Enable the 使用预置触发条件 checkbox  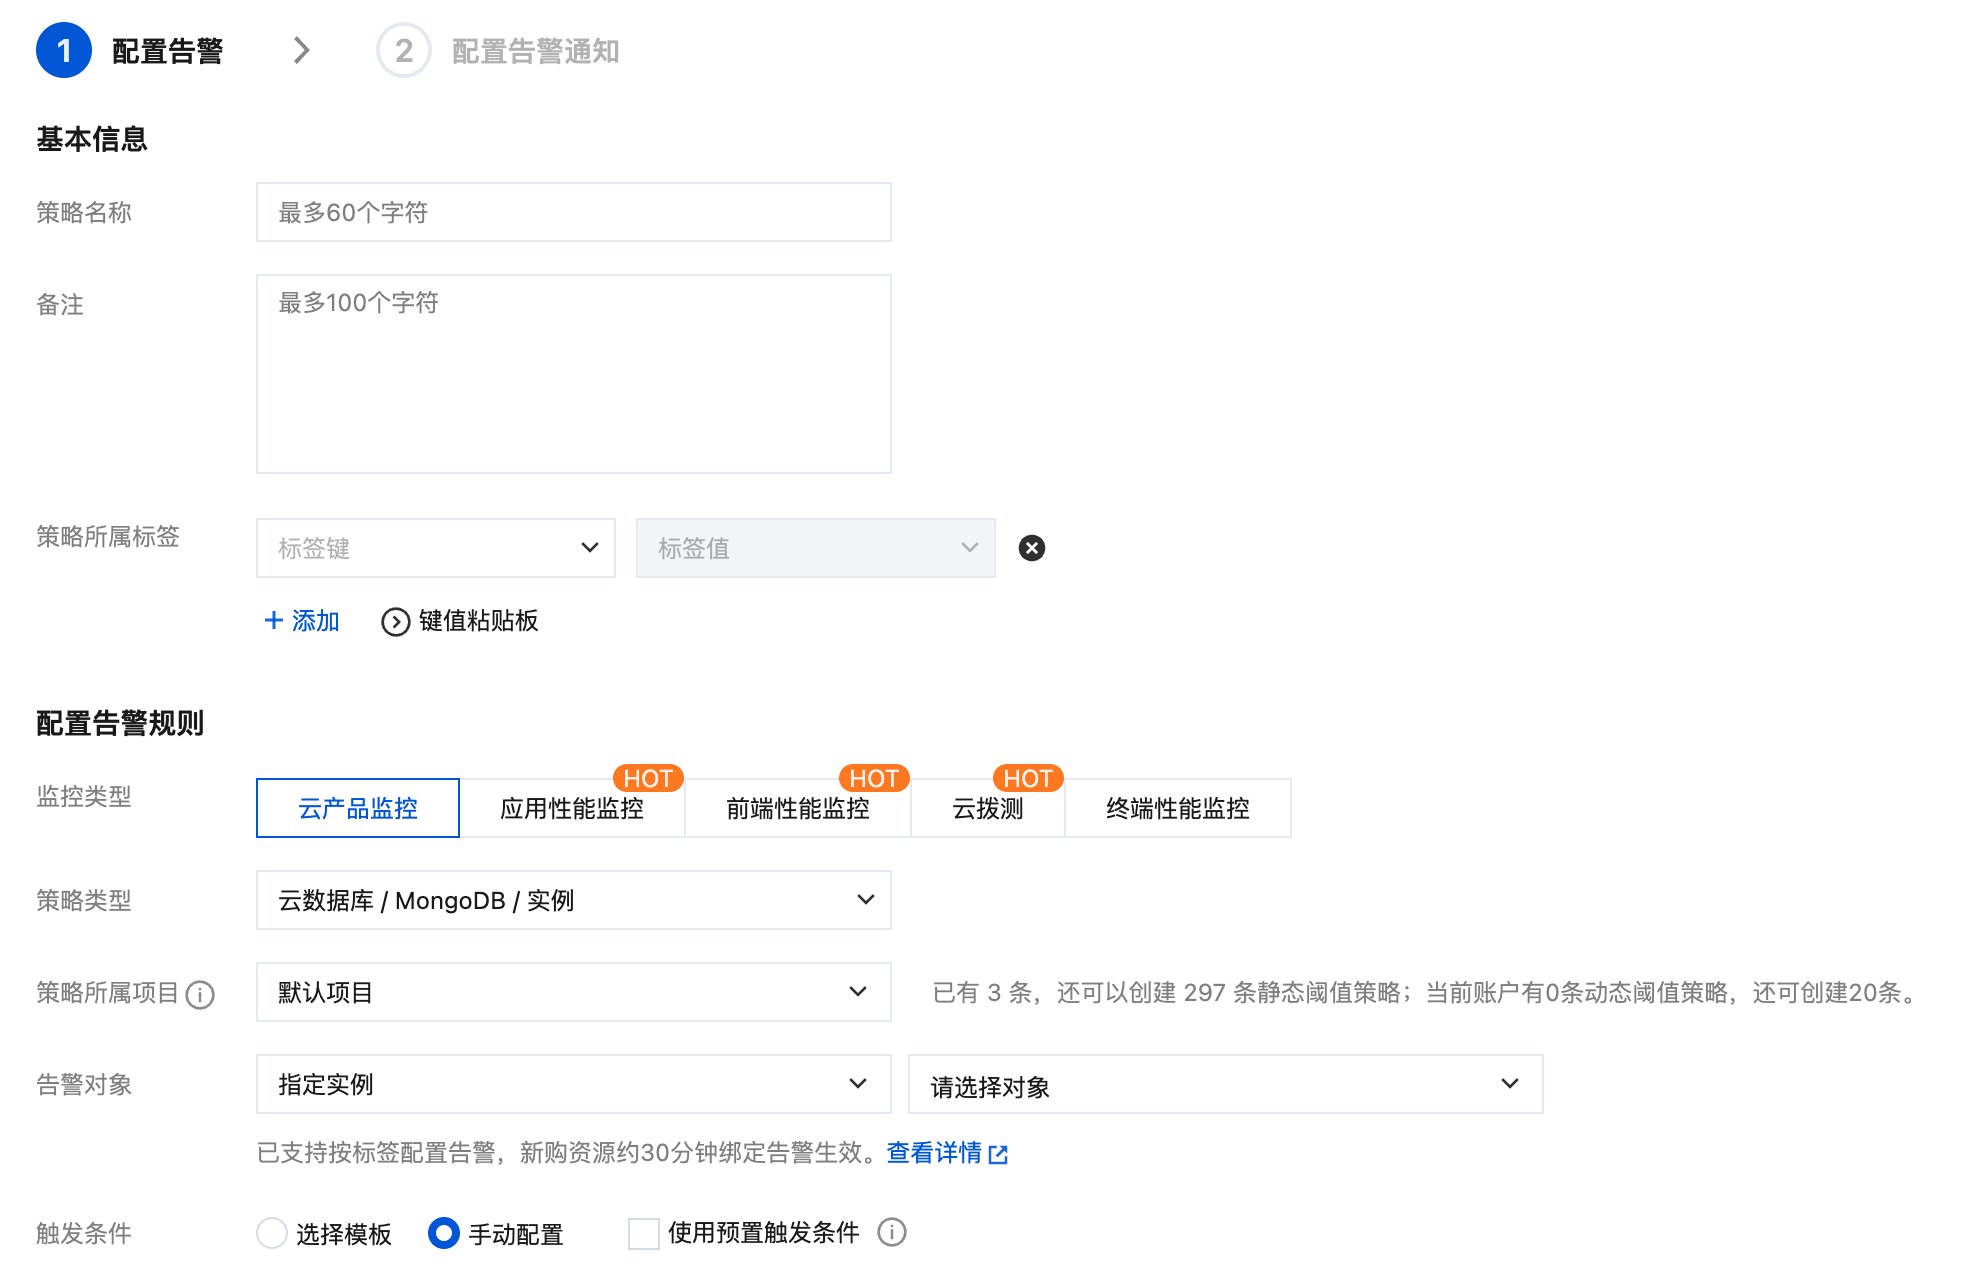643,1233
